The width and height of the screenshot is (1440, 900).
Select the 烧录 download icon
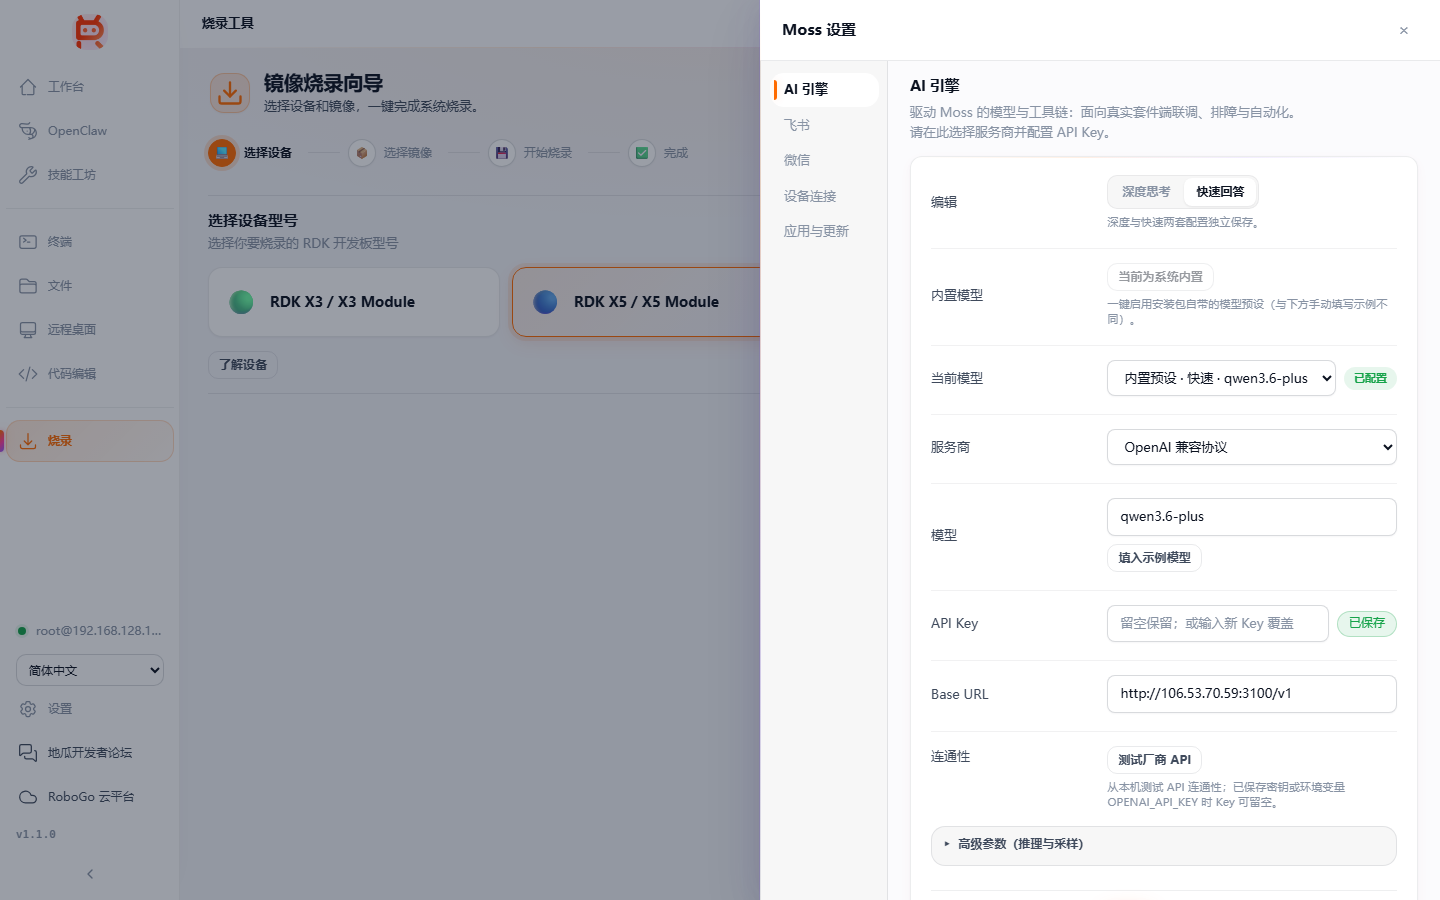point(28,441)
